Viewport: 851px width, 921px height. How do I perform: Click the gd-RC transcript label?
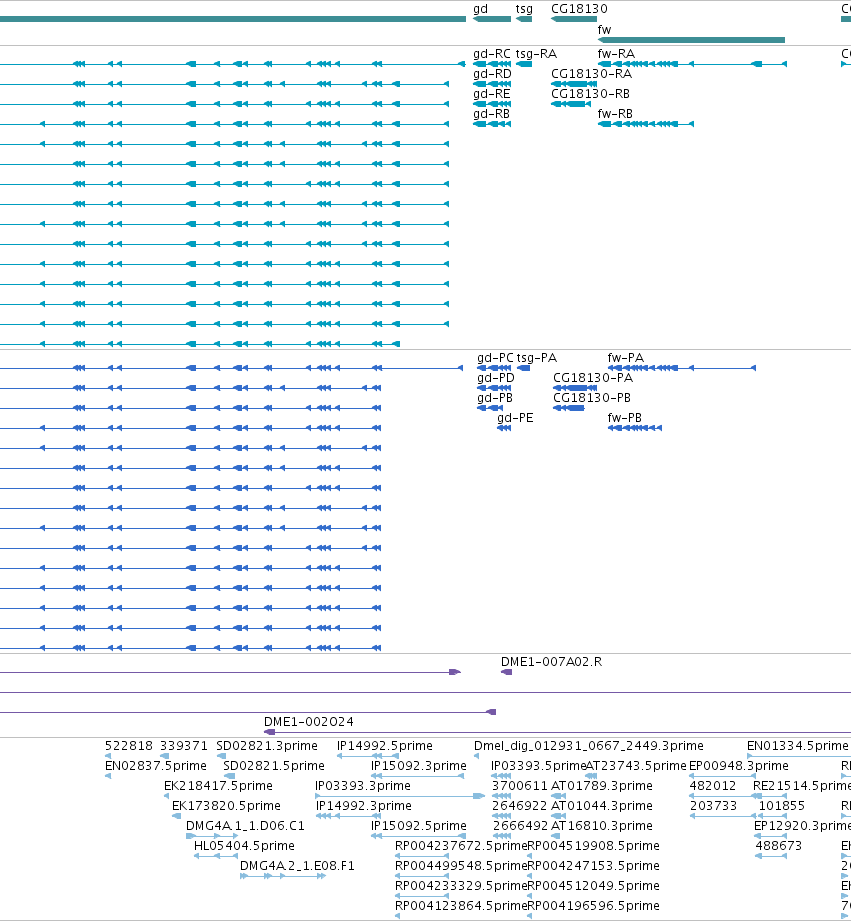click(492, 54)
